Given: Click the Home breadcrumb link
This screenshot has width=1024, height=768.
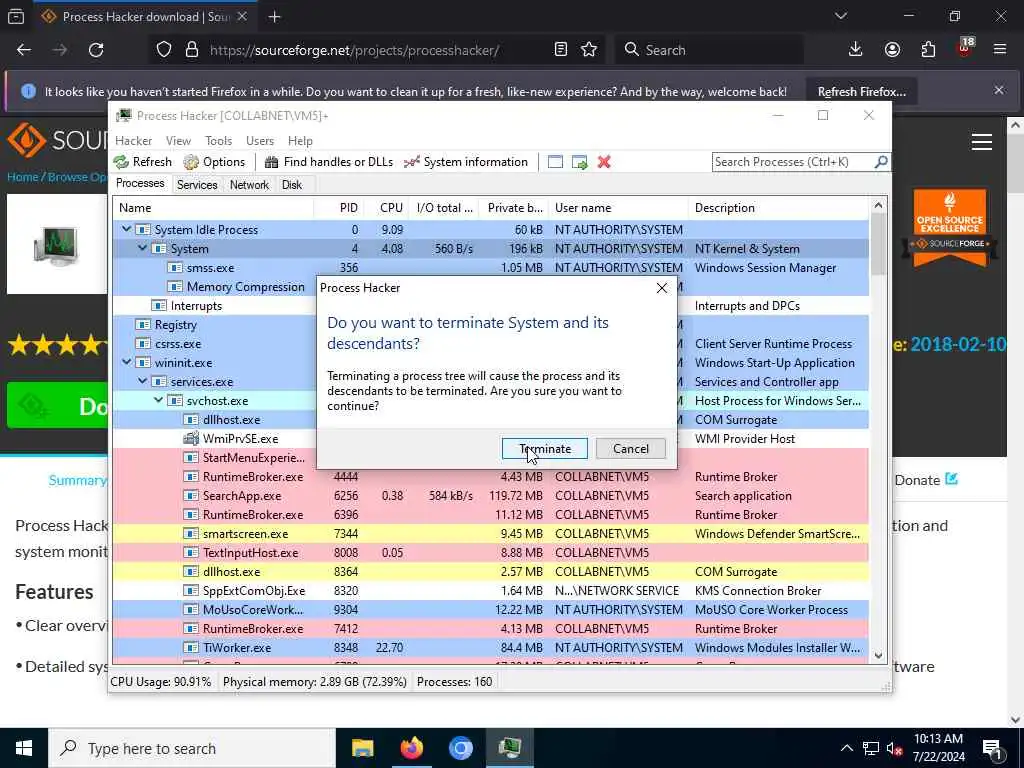Looking at the screenshot, I should click(22, 177).
